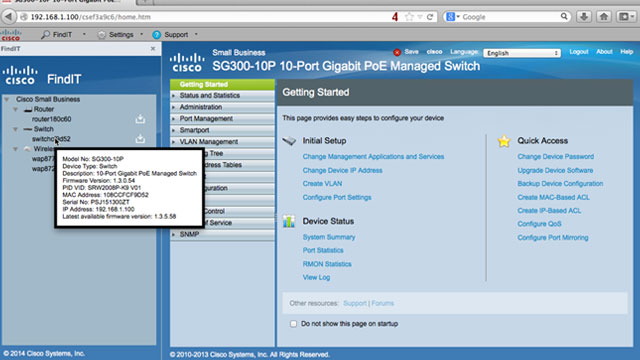
Task: Click the Cisco logo in the FindIT toolbar
Action: click(11, 35)
